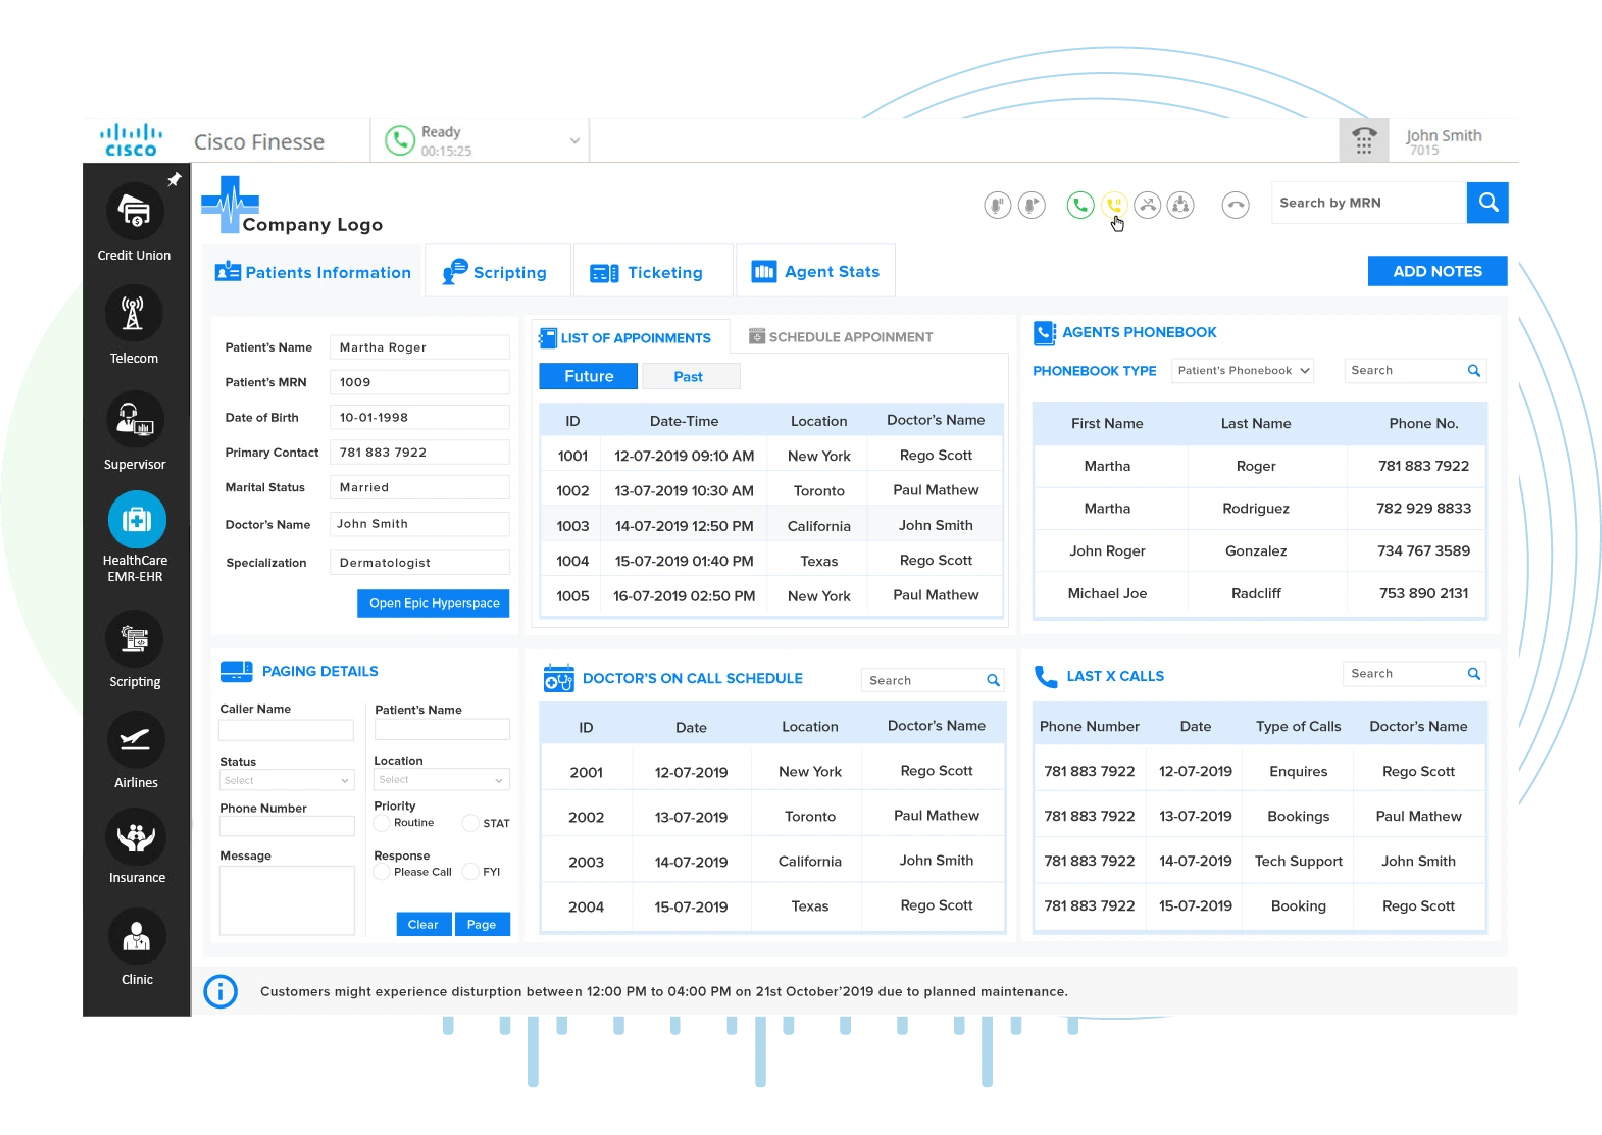Select the FYI response radio button
This screenshot has height=1135, width=1602.
pyautogui.click(x=470, y=872)
